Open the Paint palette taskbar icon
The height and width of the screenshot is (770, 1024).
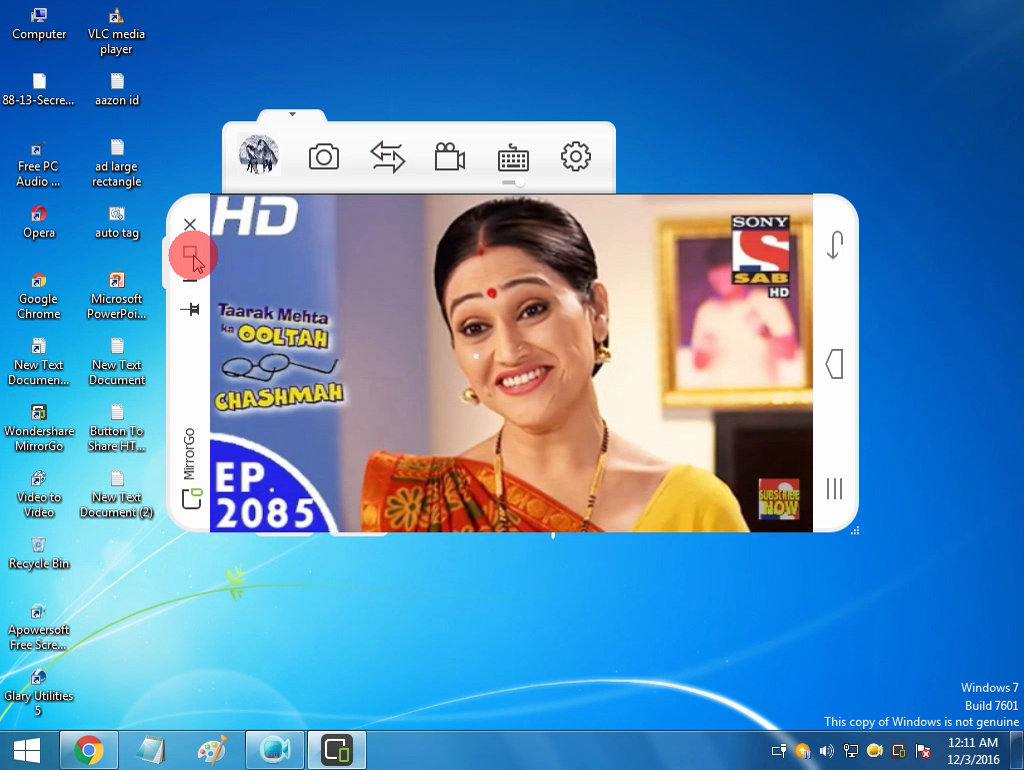(x=213, y=750)
